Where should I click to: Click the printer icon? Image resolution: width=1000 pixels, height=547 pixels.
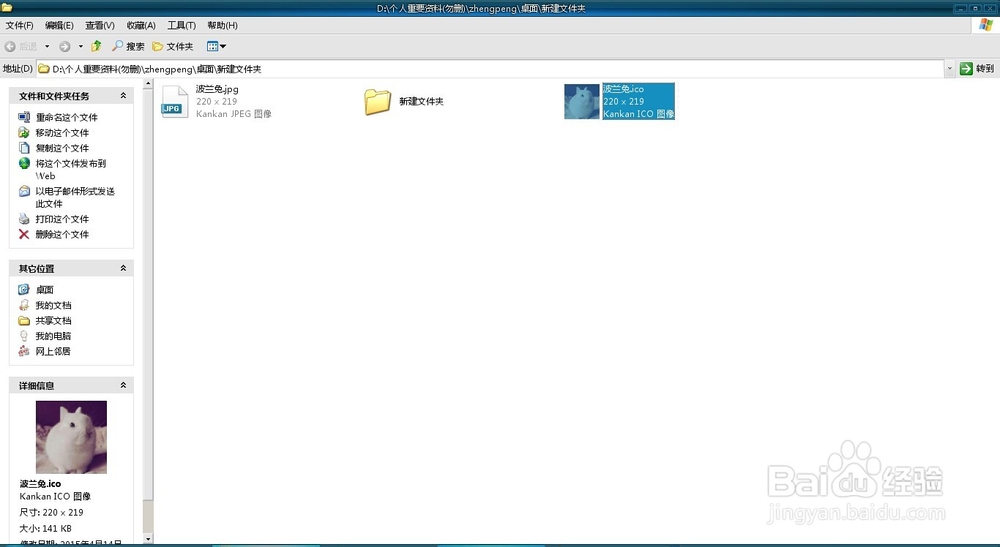tap(24, 219)
